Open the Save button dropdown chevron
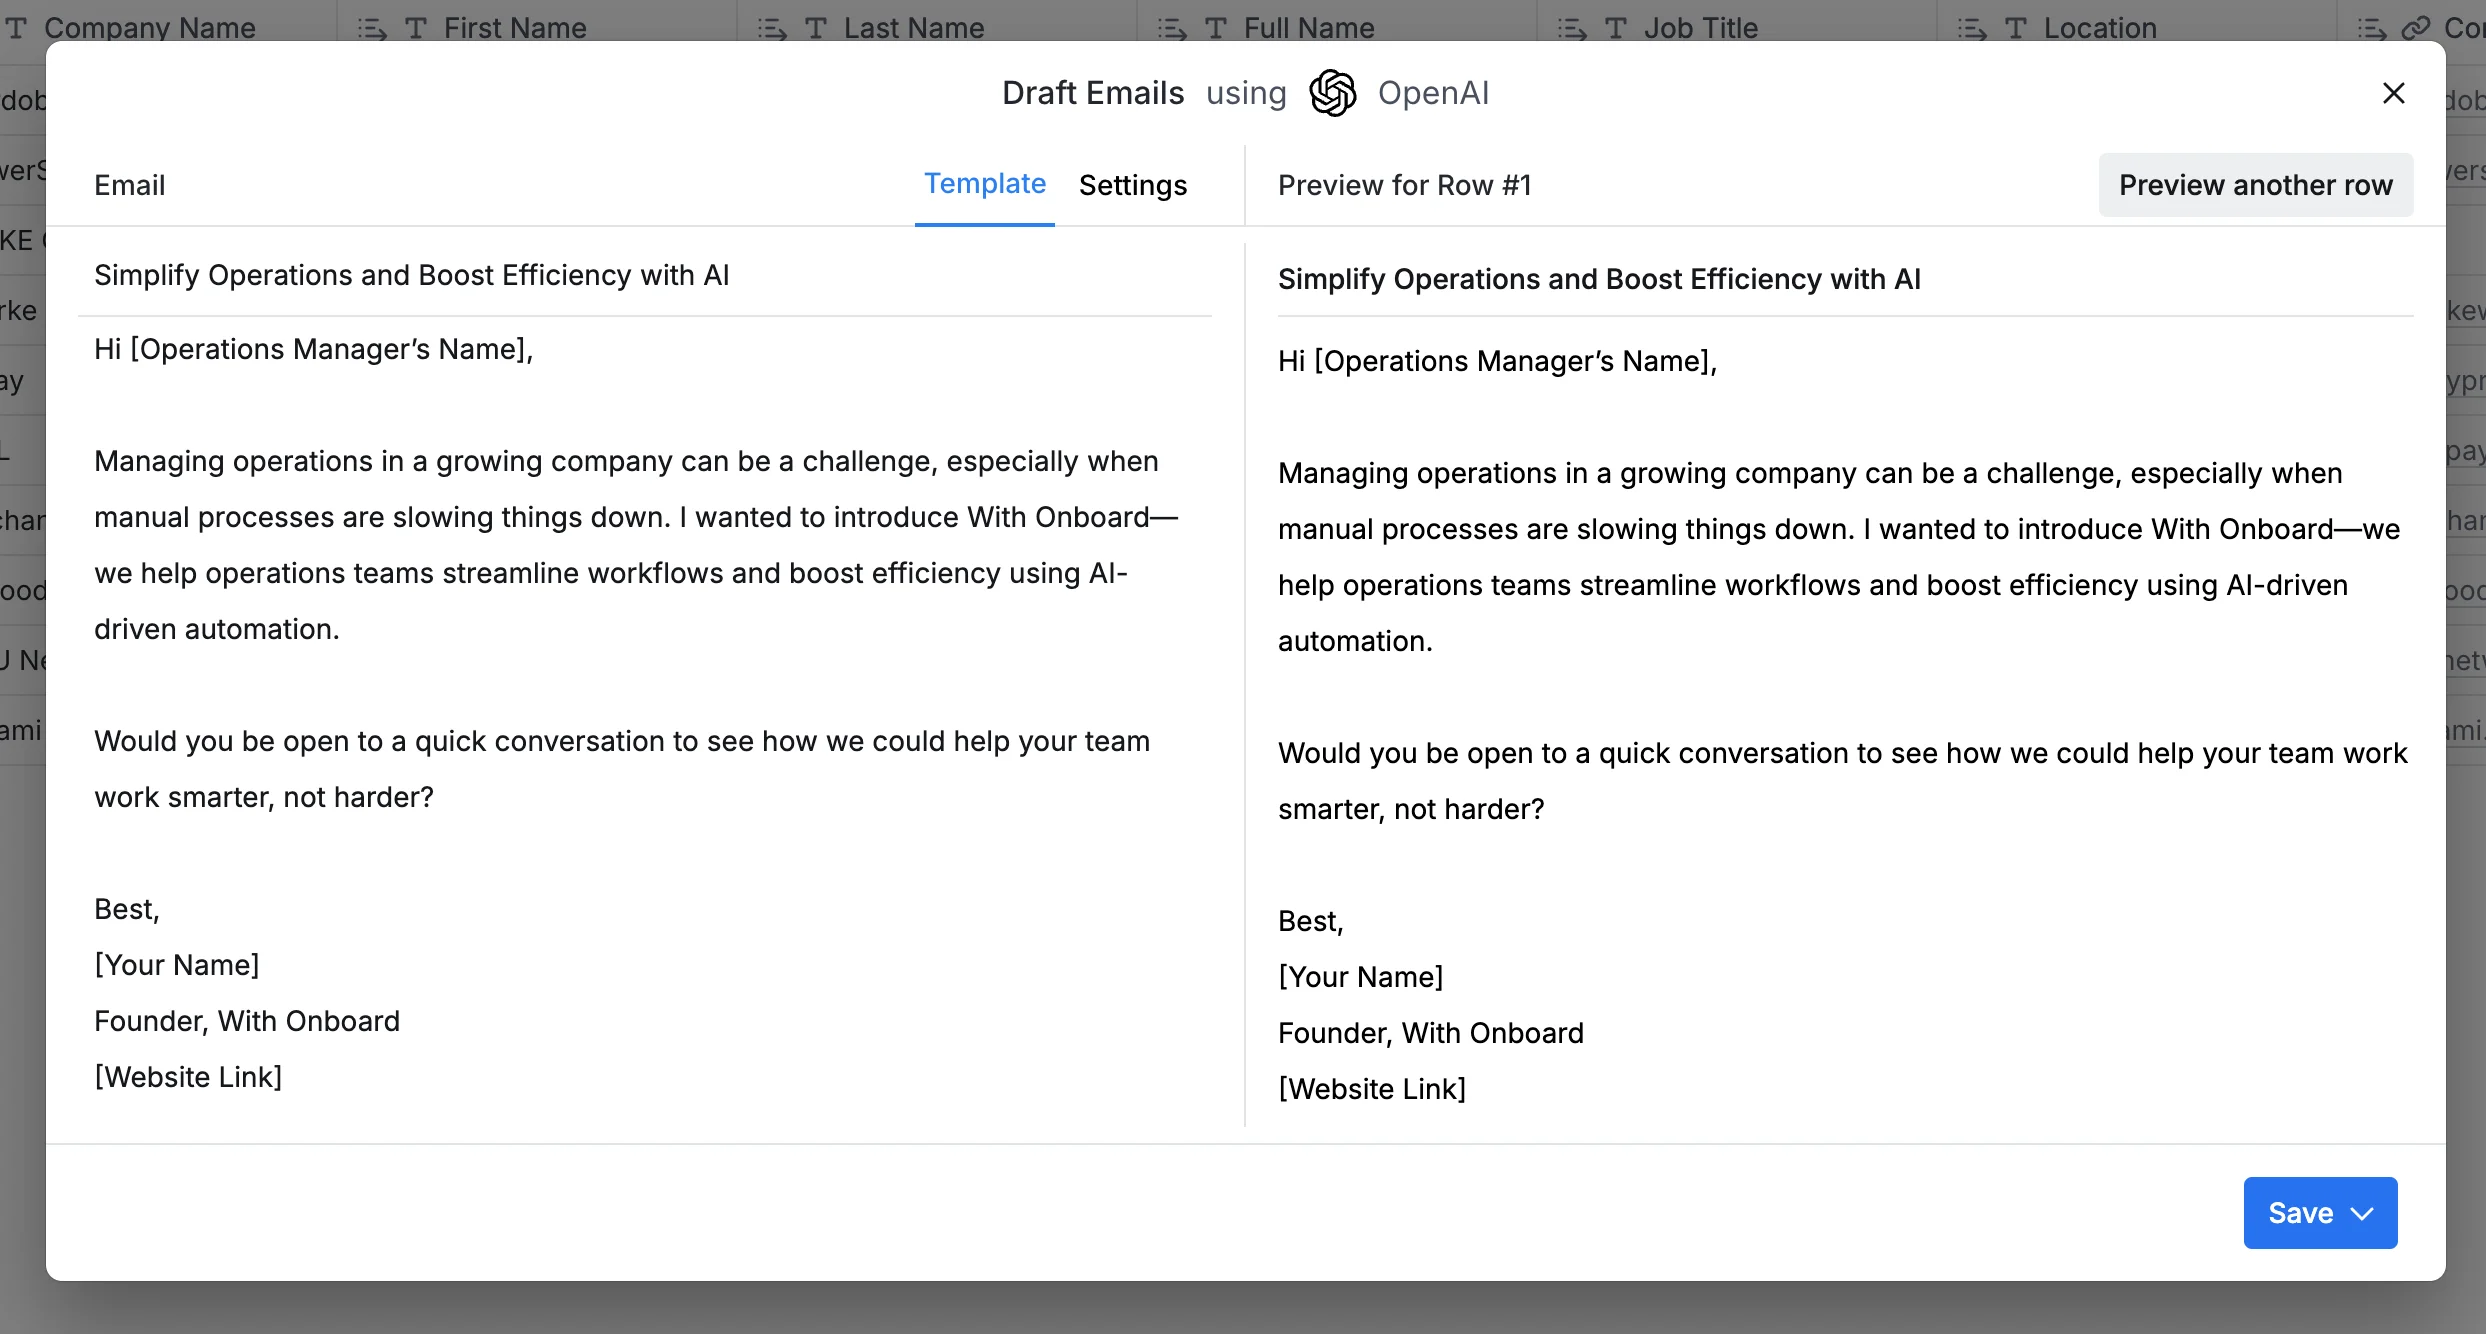This screenshot has width=2486, height=1334. [x=2363, y=1213]
